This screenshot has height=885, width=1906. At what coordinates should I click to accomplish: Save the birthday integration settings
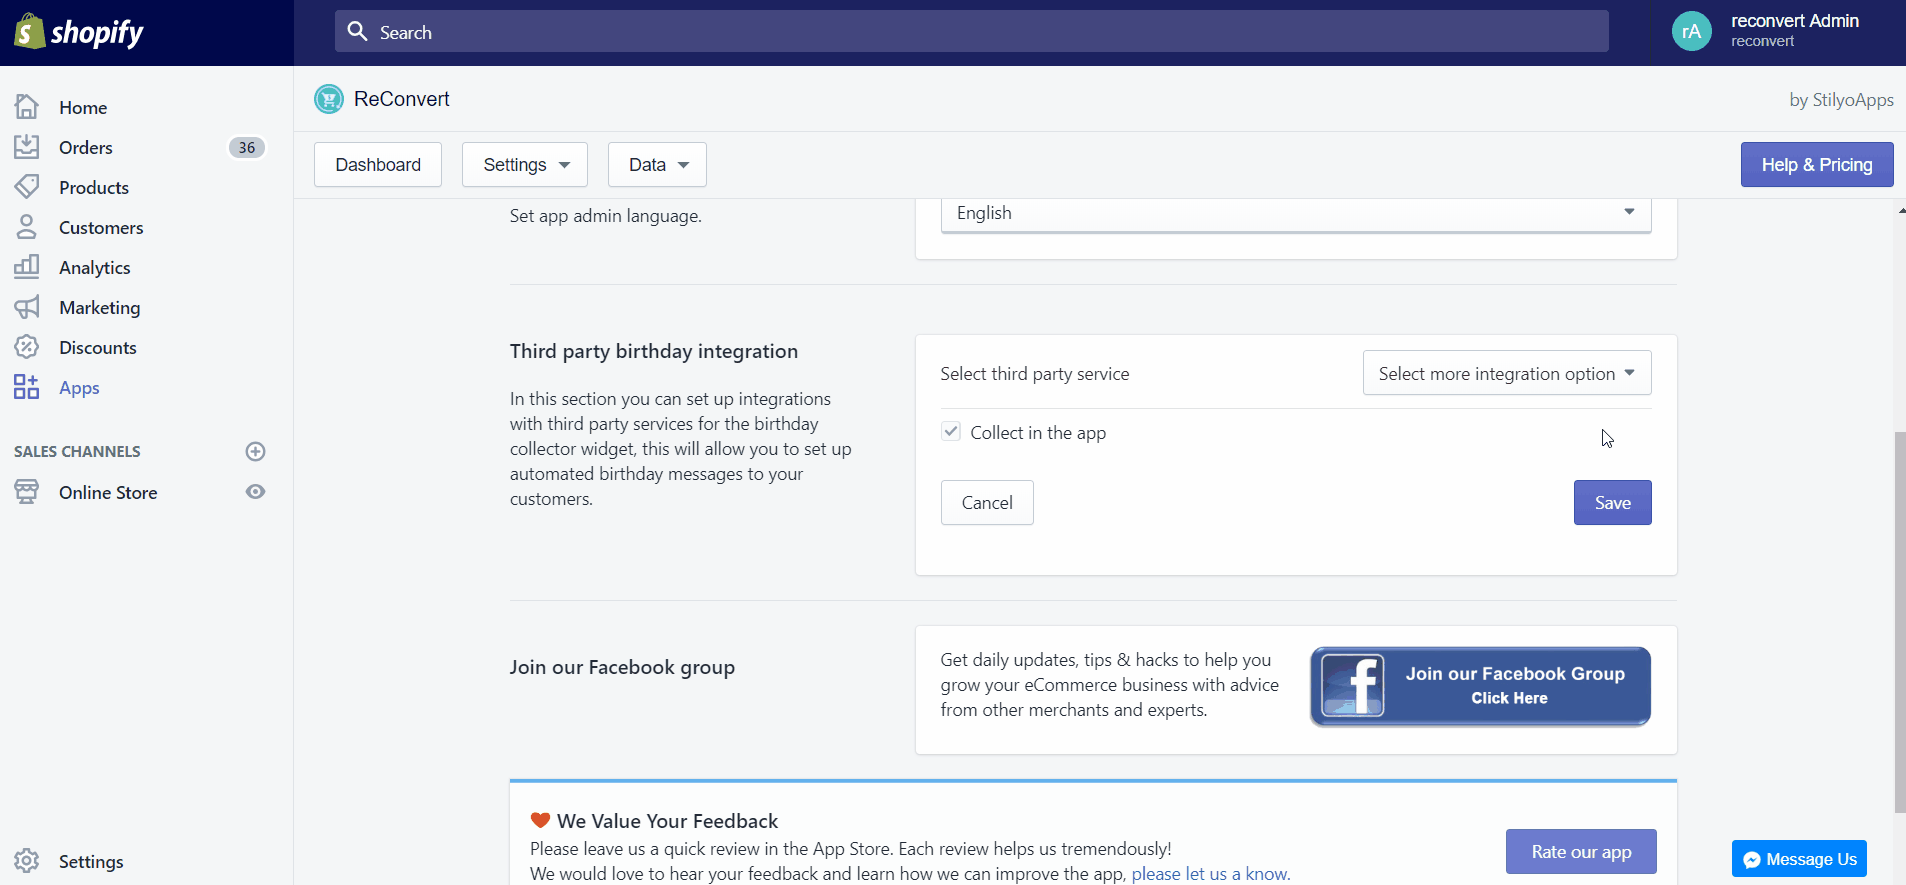pos(1613,503)
